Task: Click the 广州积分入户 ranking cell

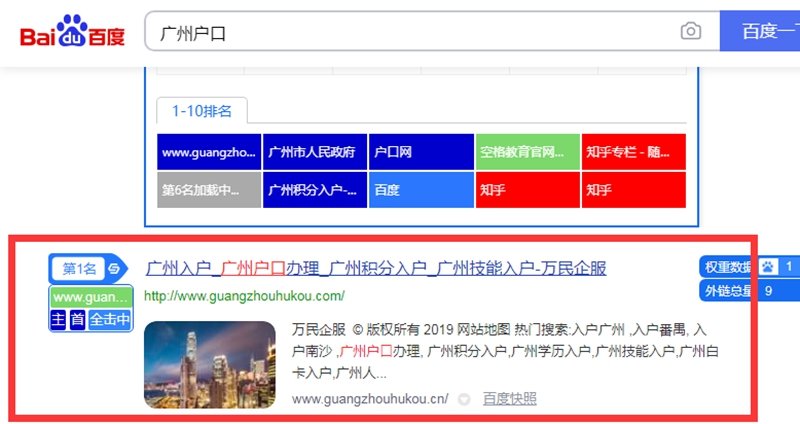Action: point(315,190)
